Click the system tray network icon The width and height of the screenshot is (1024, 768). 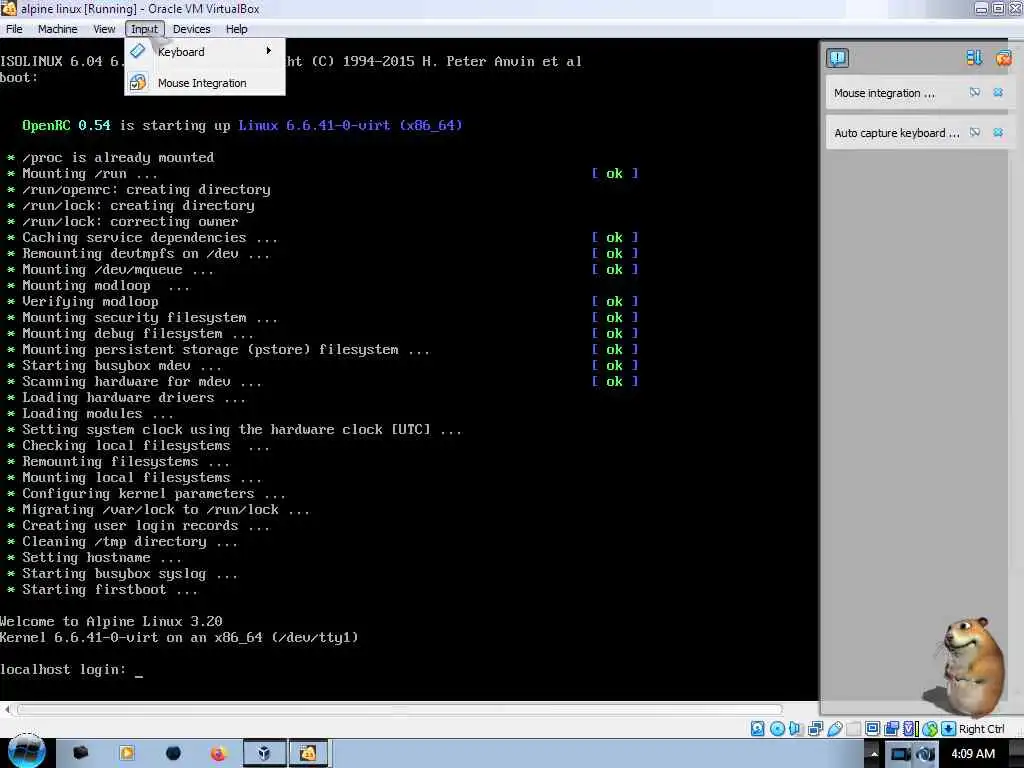point(925,754)
